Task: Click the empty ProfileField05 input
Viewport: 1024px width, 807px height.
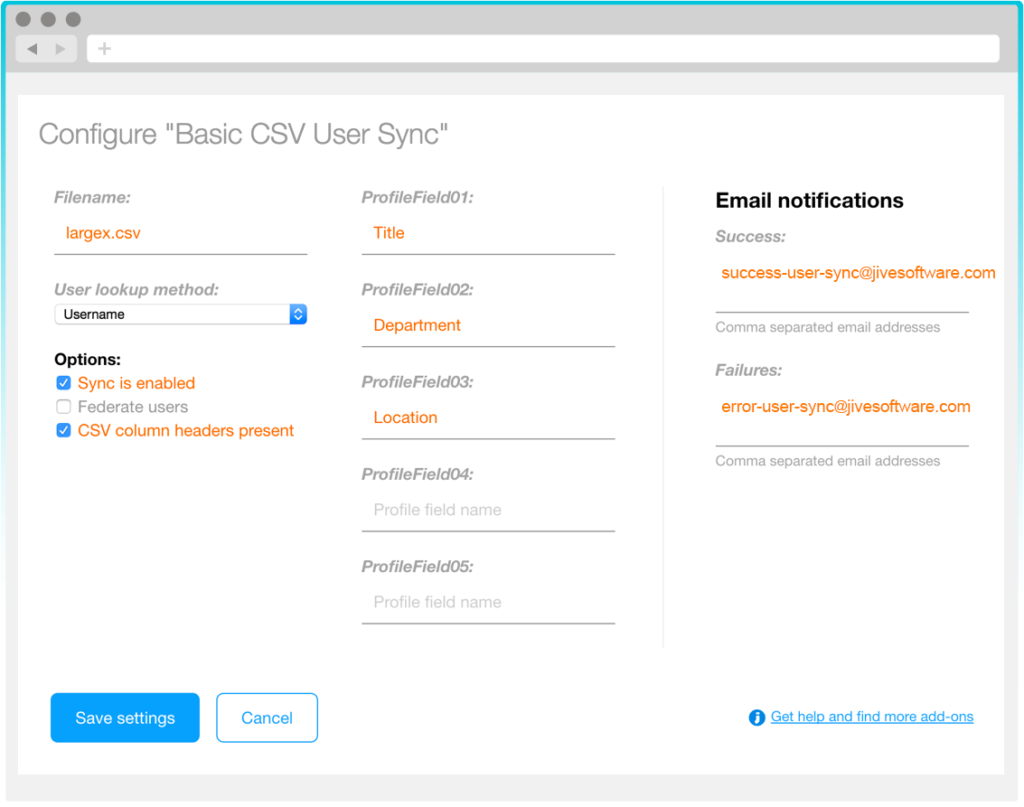Action: point(488,602)
